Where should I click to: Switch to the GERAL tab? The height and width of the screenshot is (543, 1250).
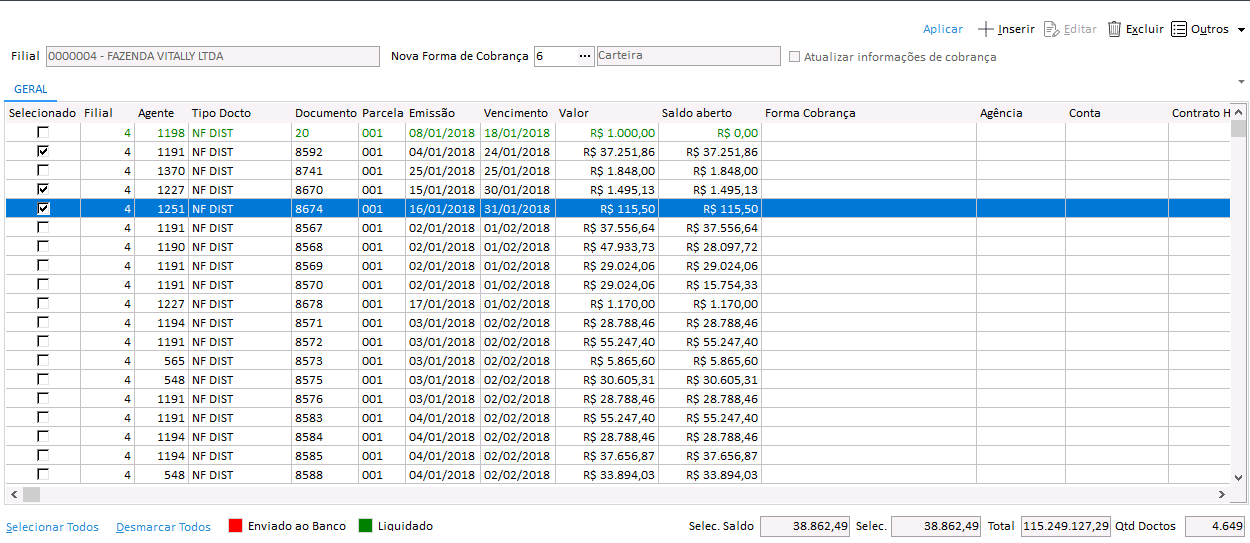[x=31, y=89]
